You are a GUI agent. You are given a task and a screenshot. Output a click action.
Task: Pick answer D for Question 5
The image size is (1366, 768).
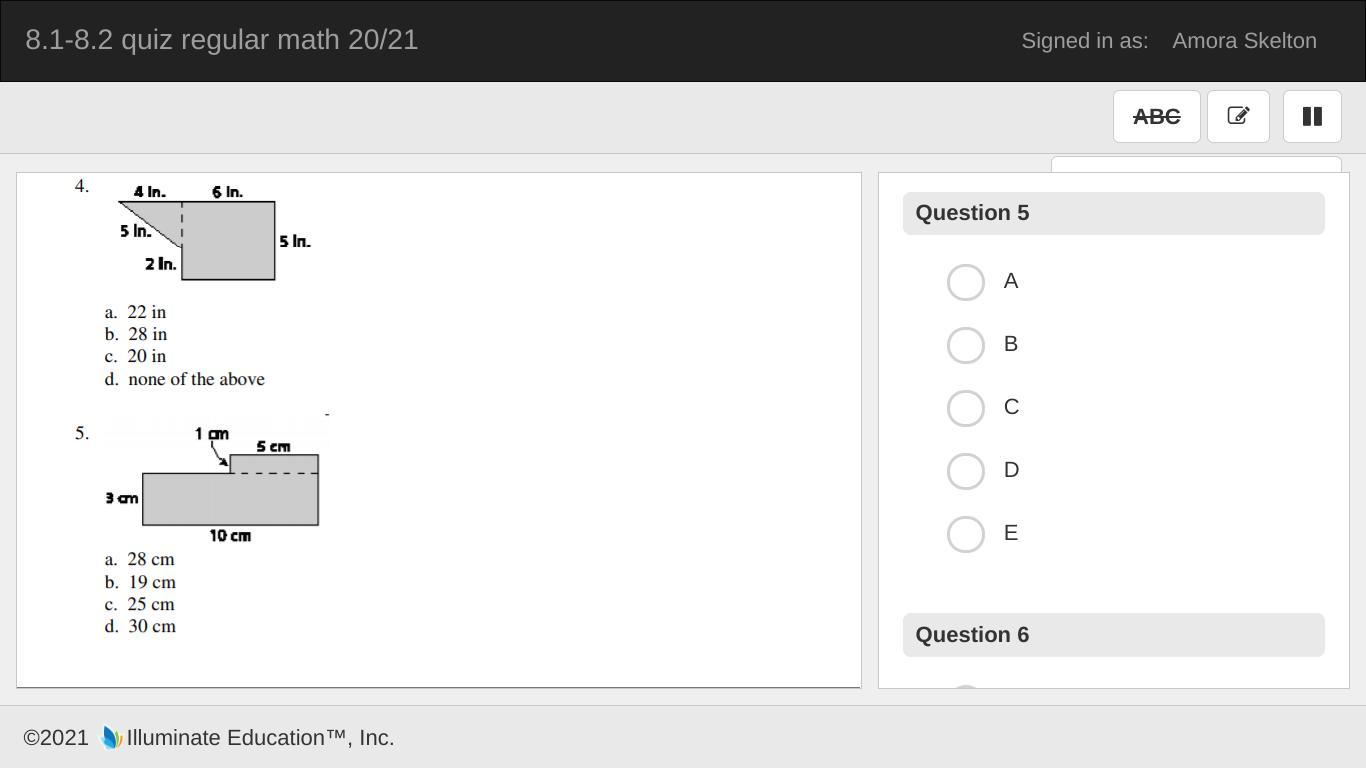click(x=966, y=471)
